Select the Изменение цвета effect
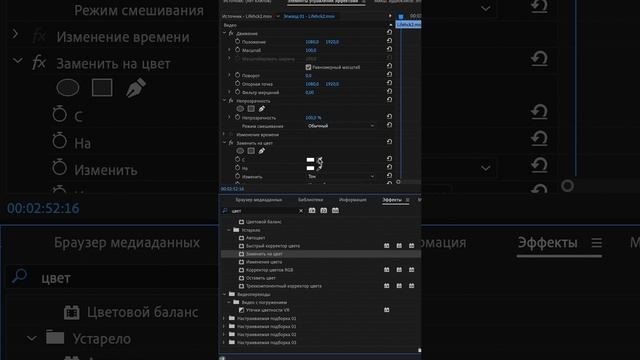The width and height of the screenshot is (640, 360). point(264,262)
